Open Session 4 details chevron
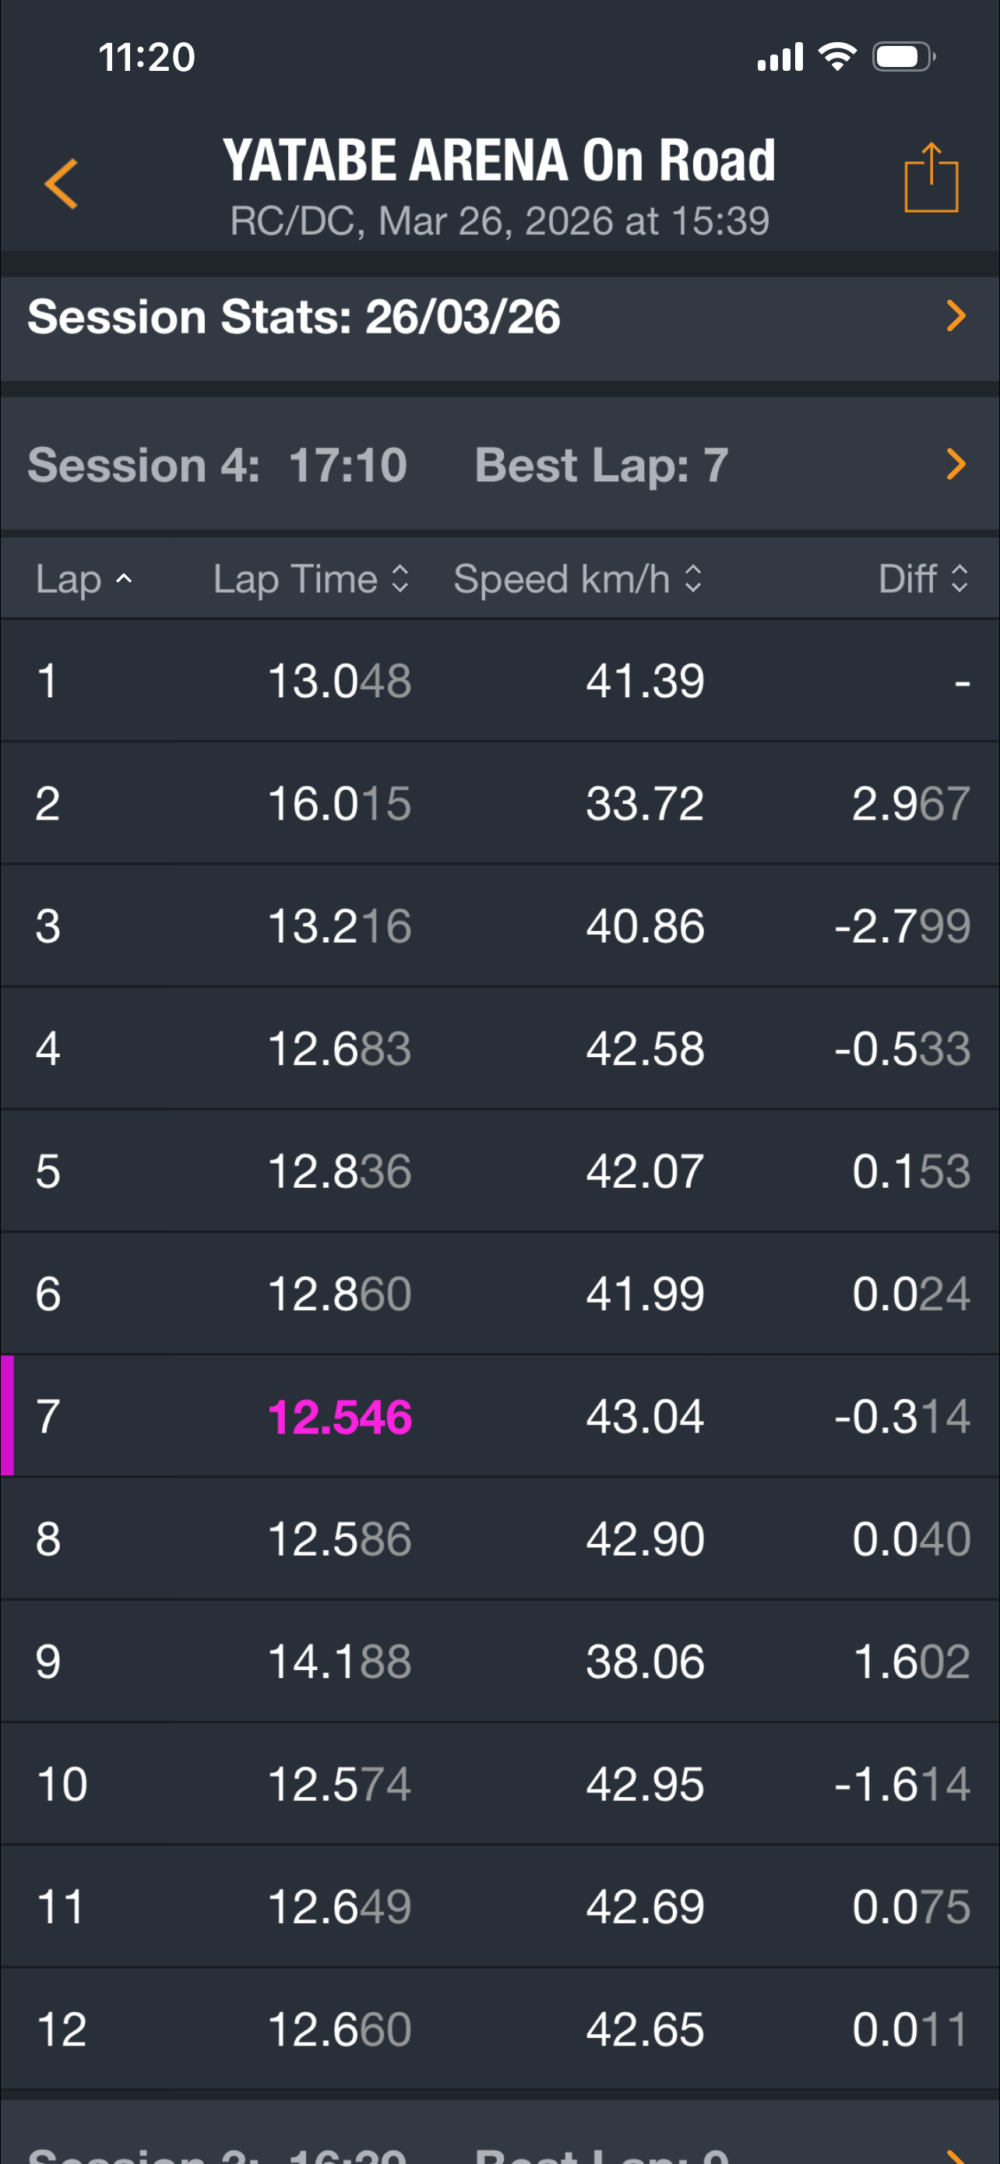 pos(956,464)
